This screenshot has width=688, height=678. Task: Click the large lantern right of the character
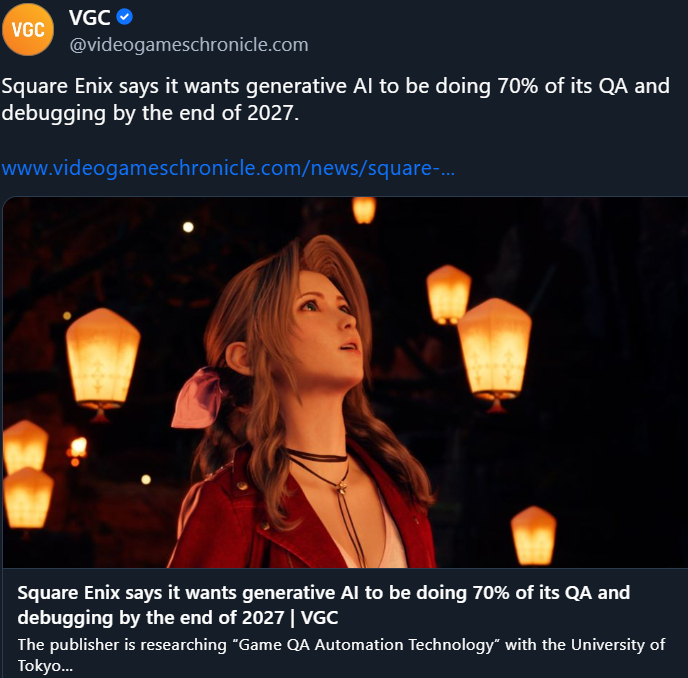pyautogui.click(x=494, y=350)
